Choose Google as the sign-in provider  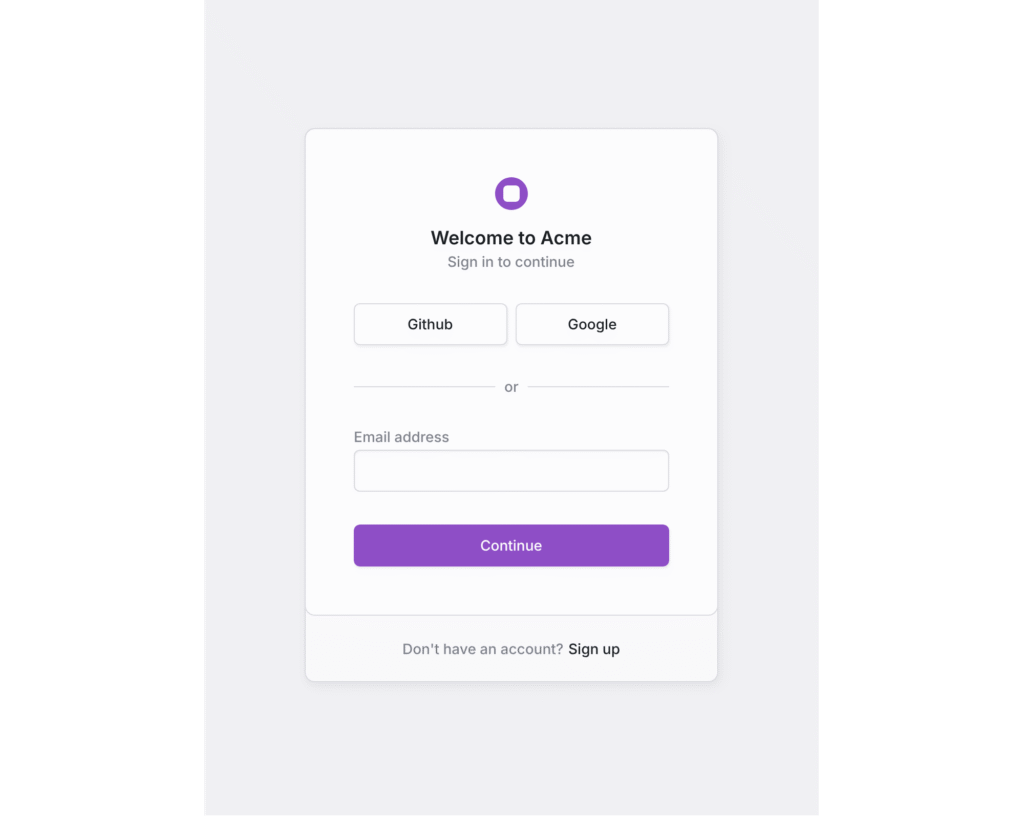tap(592, 325)
